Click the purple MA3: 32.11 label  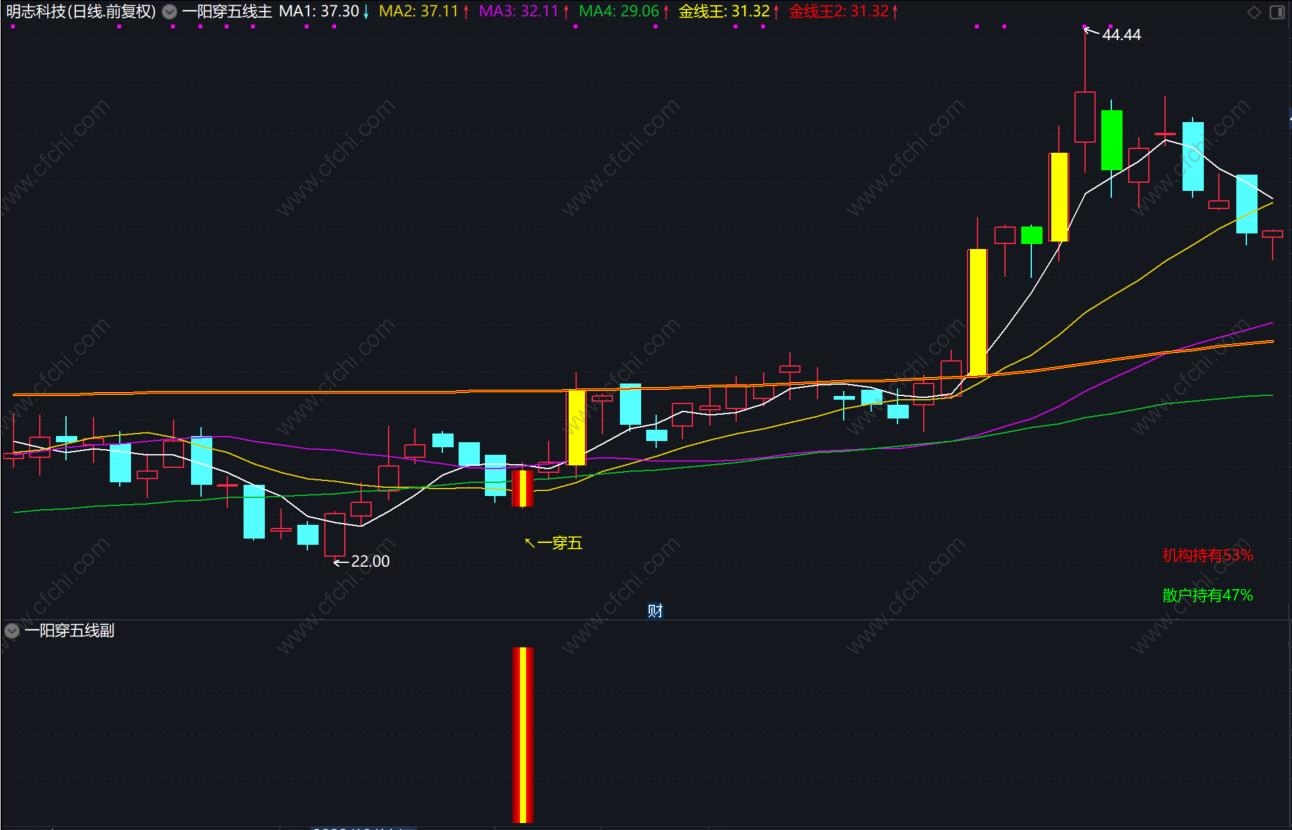point(518,12)
